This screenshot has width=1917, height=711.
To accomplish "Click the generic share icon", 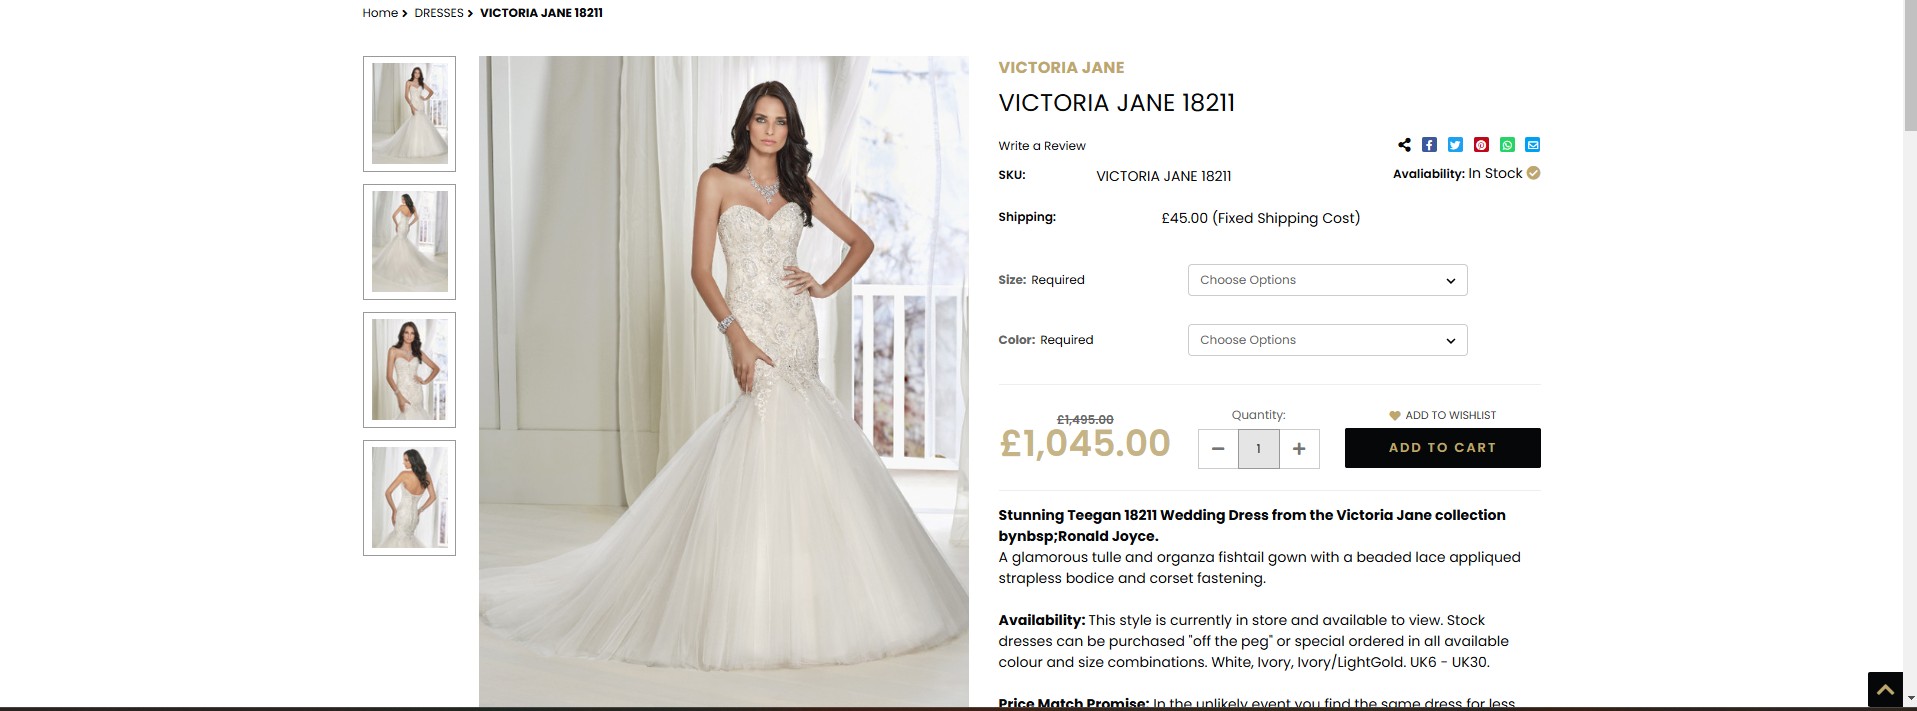I will pos(1404,145).
